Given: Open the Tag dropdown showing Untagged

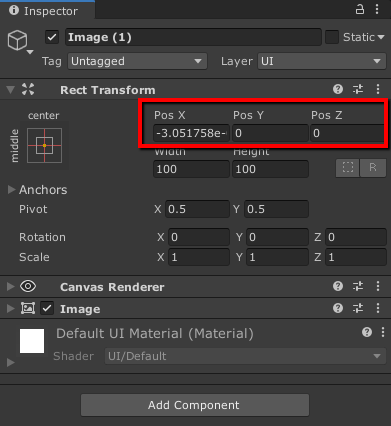Looking at the screenshot, I should coord(137,61).
